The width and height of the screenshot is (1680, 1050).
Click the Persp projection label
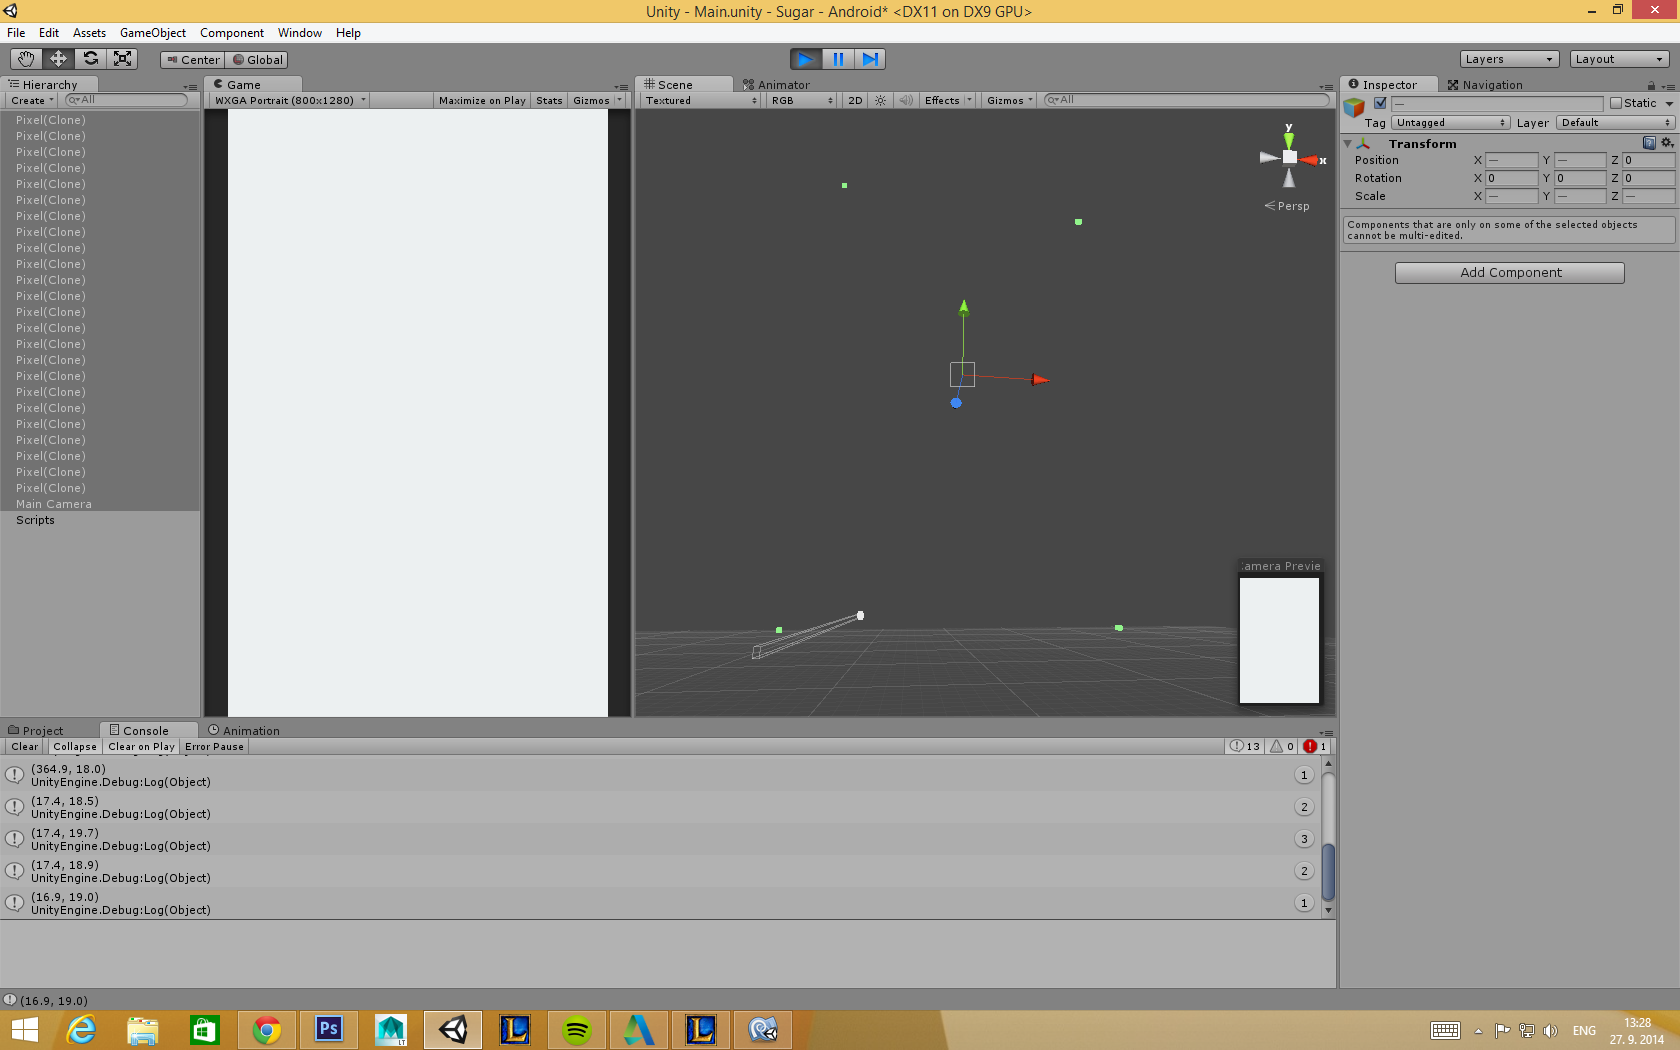coord(1287,206)
